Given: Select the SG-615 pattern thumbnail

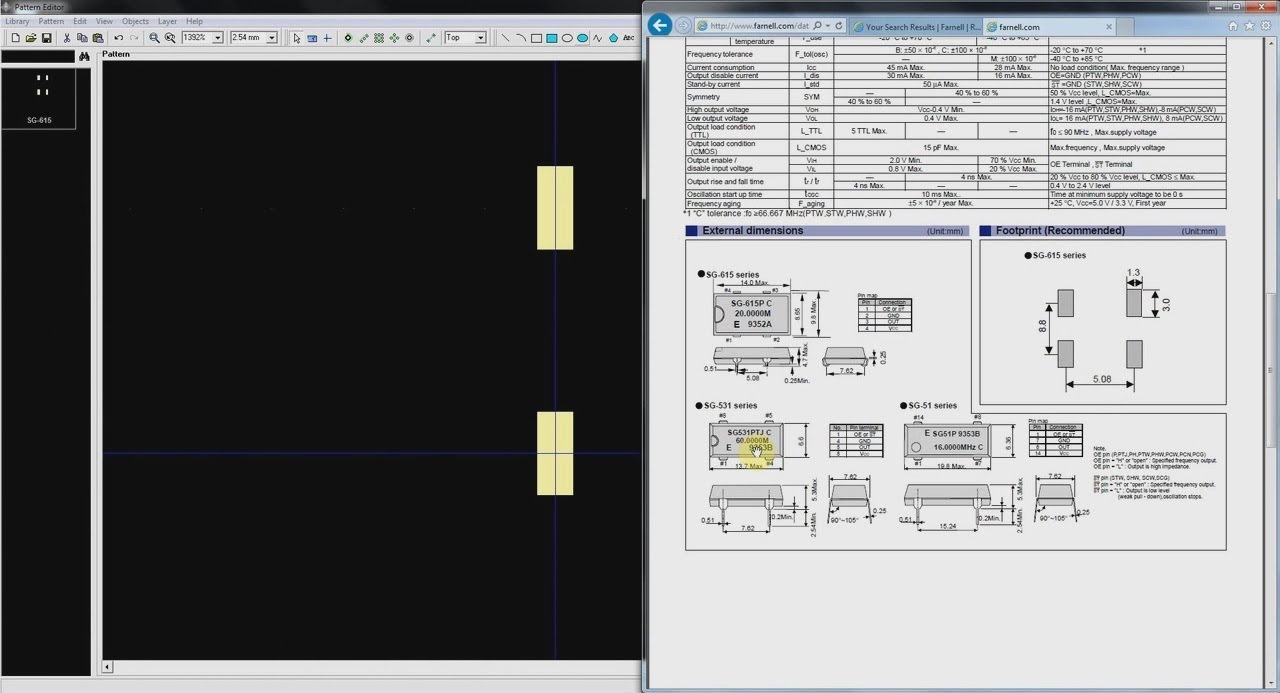Looking at the screenshot, I should tap(40, 97).
